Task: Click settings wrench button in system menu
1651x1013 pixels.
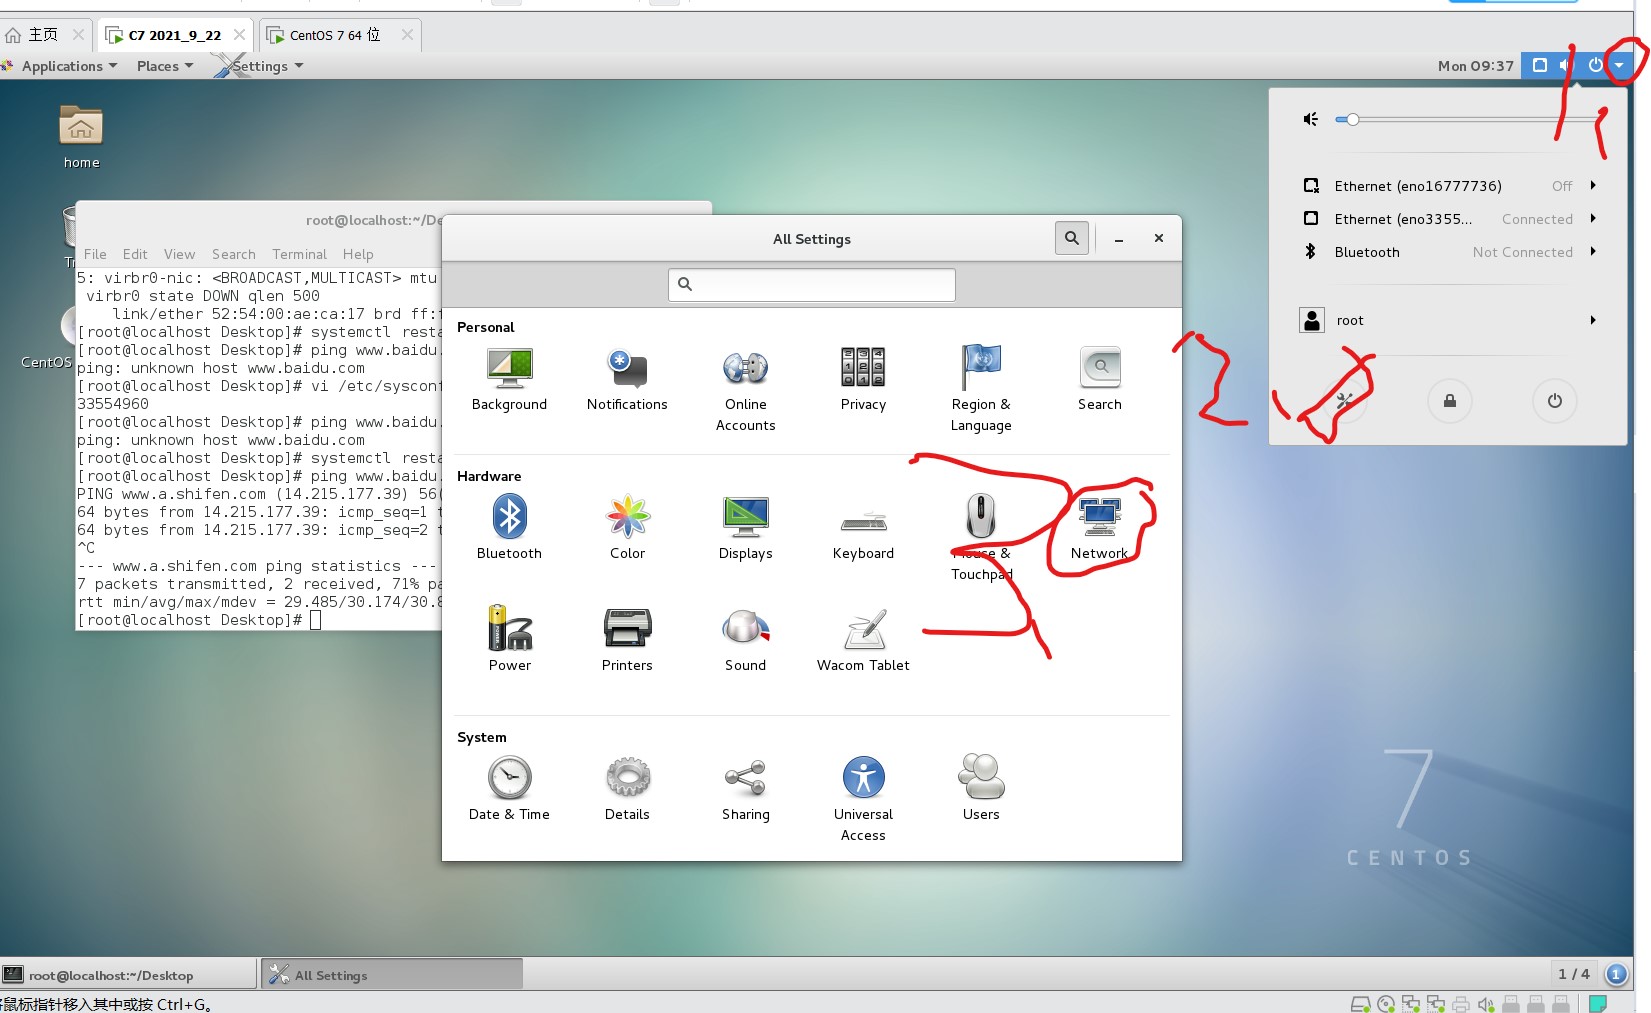Action: (x=1344, y=401)
